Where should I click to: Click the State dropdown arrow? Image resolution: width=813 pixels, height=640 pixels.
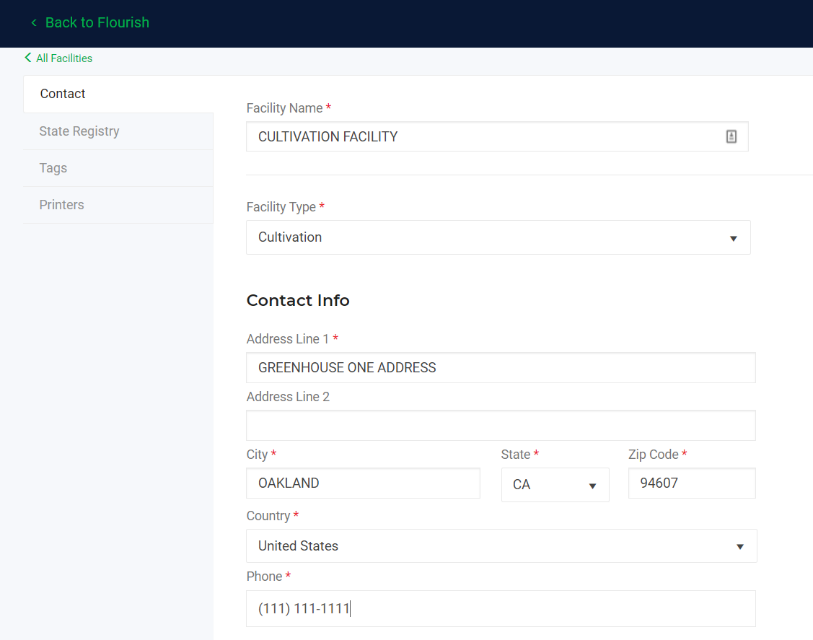coord(592,486)
